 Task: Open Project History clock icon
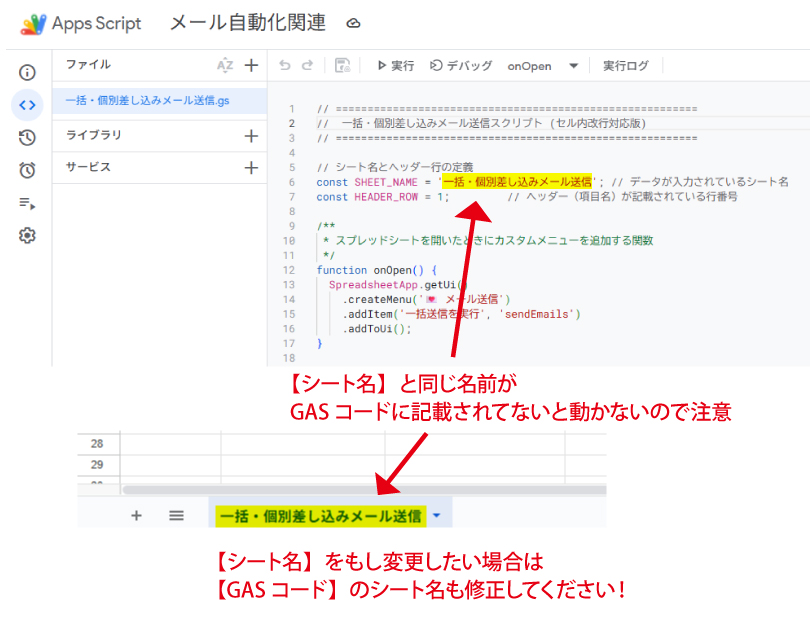(27, 138)
